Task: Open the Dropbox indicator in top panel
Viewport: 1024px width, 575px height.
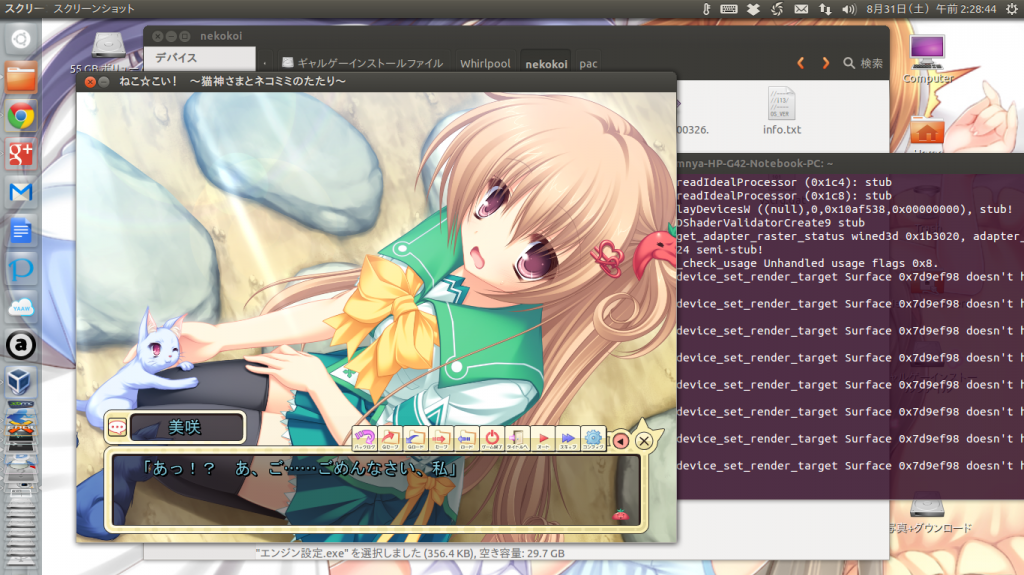Action: click(753, 9)
